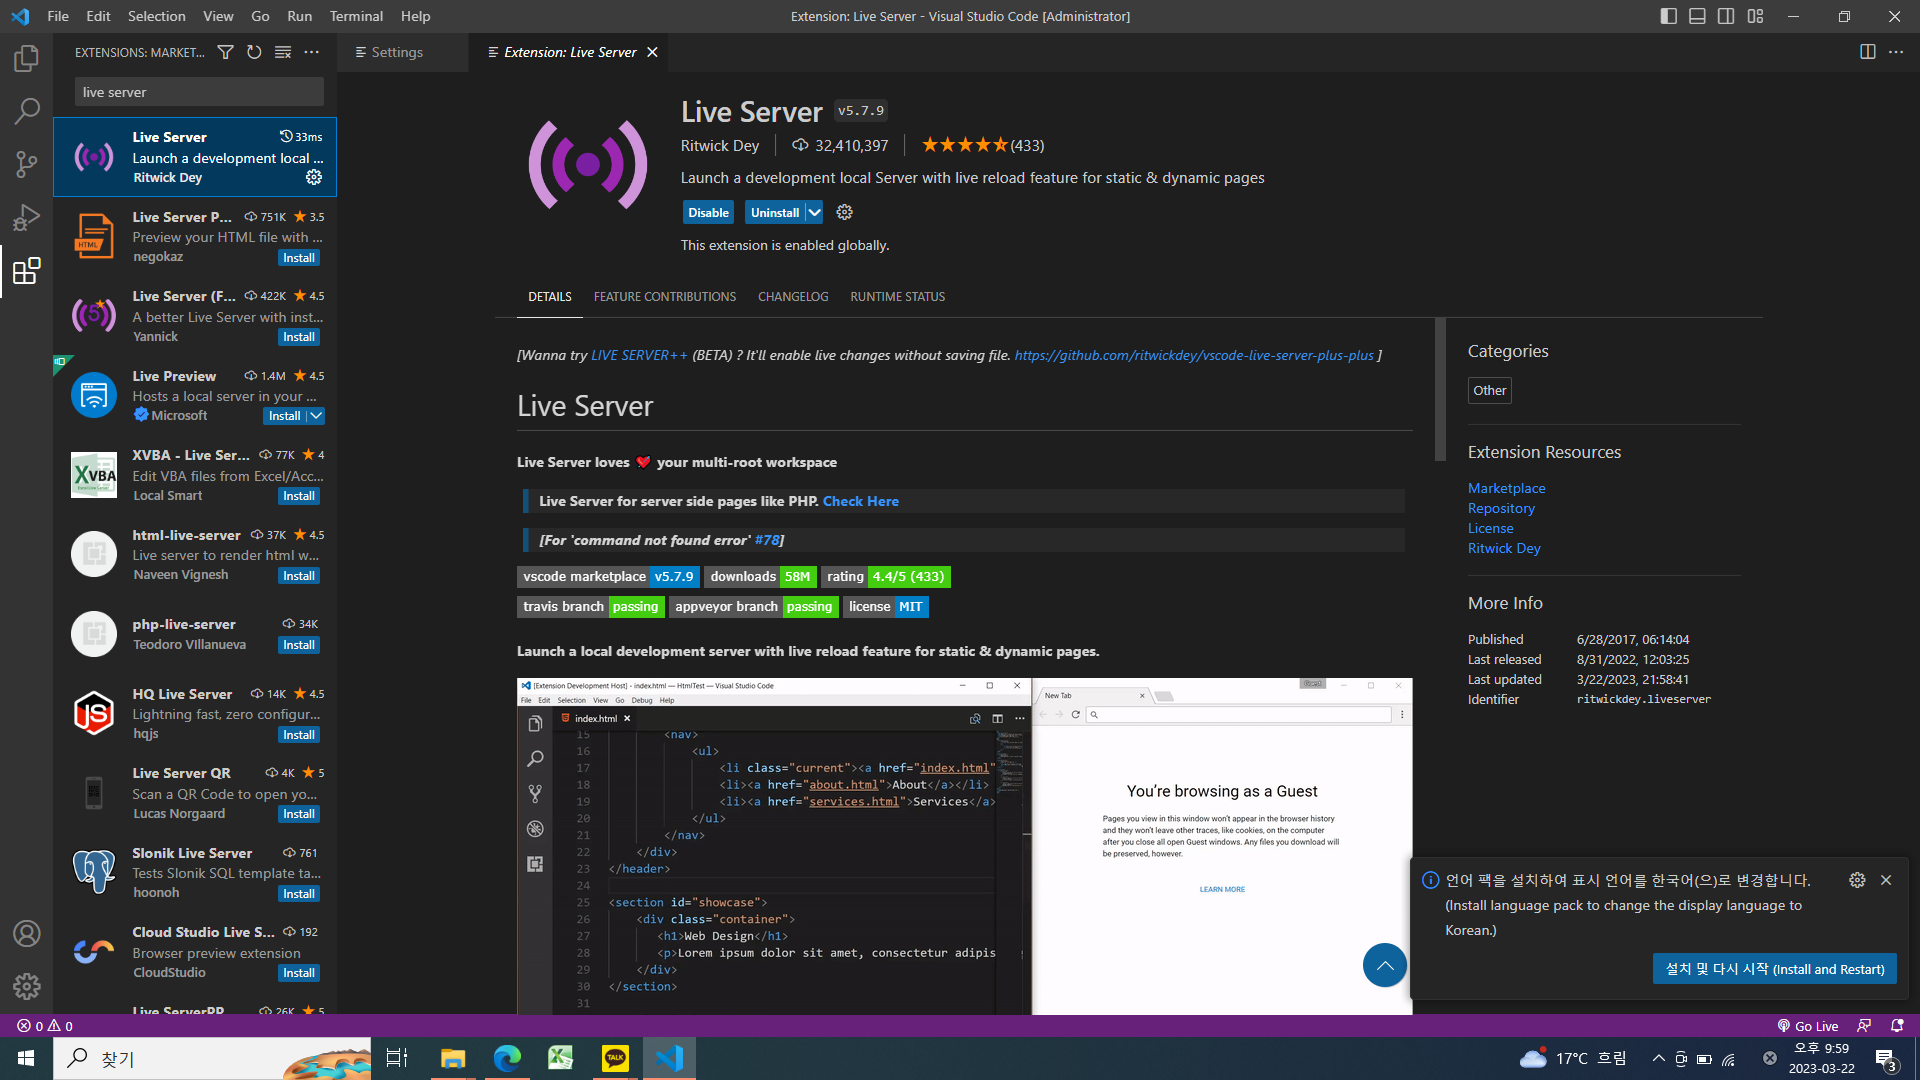
Task: Open manage gear for Live Server list item
Action: point(314,177)
